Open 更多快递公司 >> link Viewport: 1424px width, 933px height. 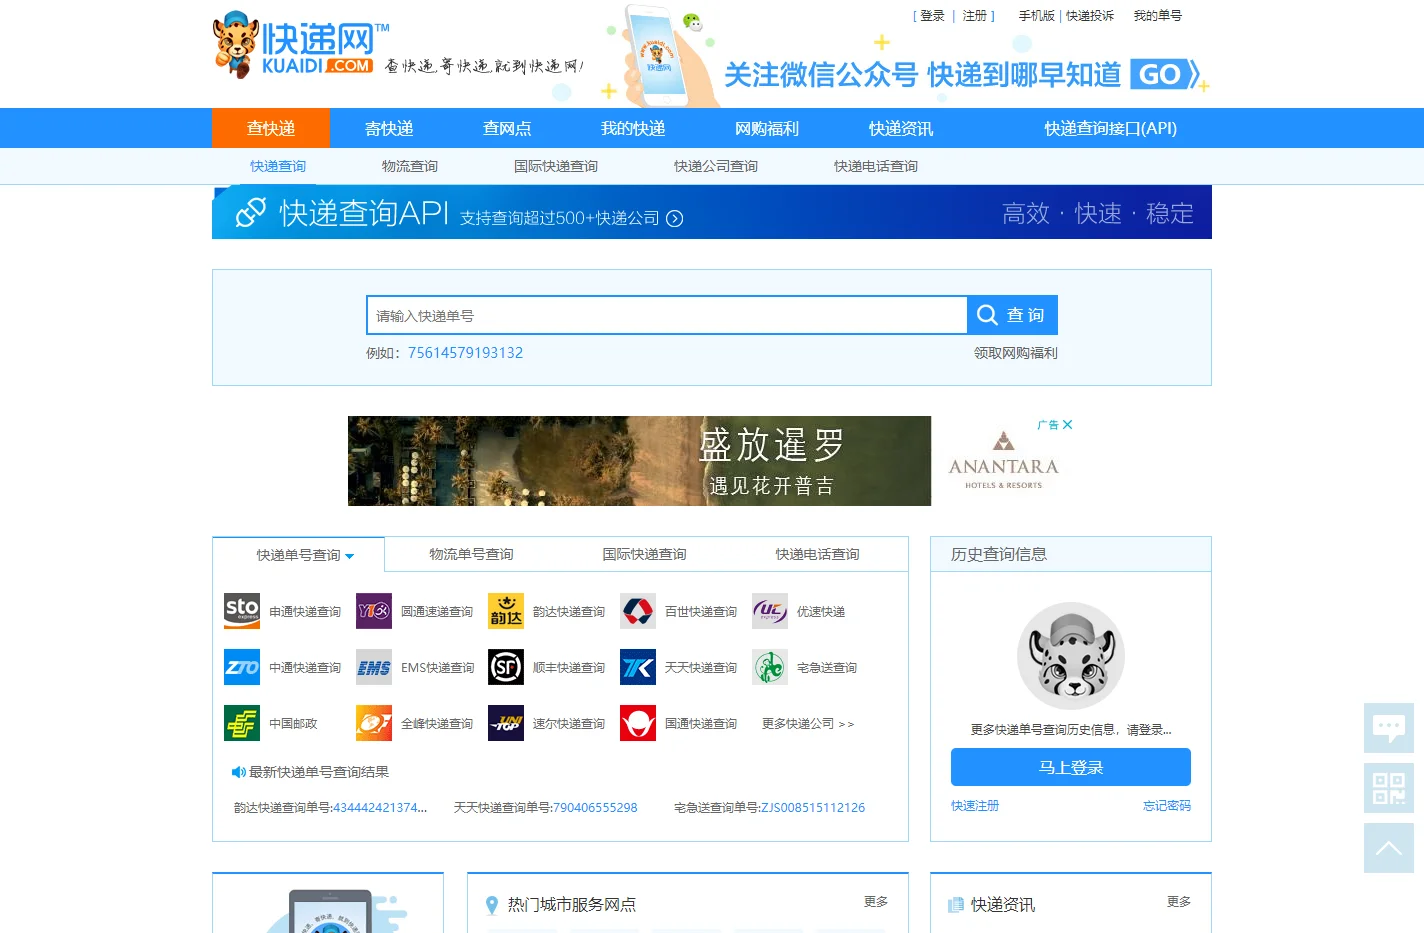(808, 724)
